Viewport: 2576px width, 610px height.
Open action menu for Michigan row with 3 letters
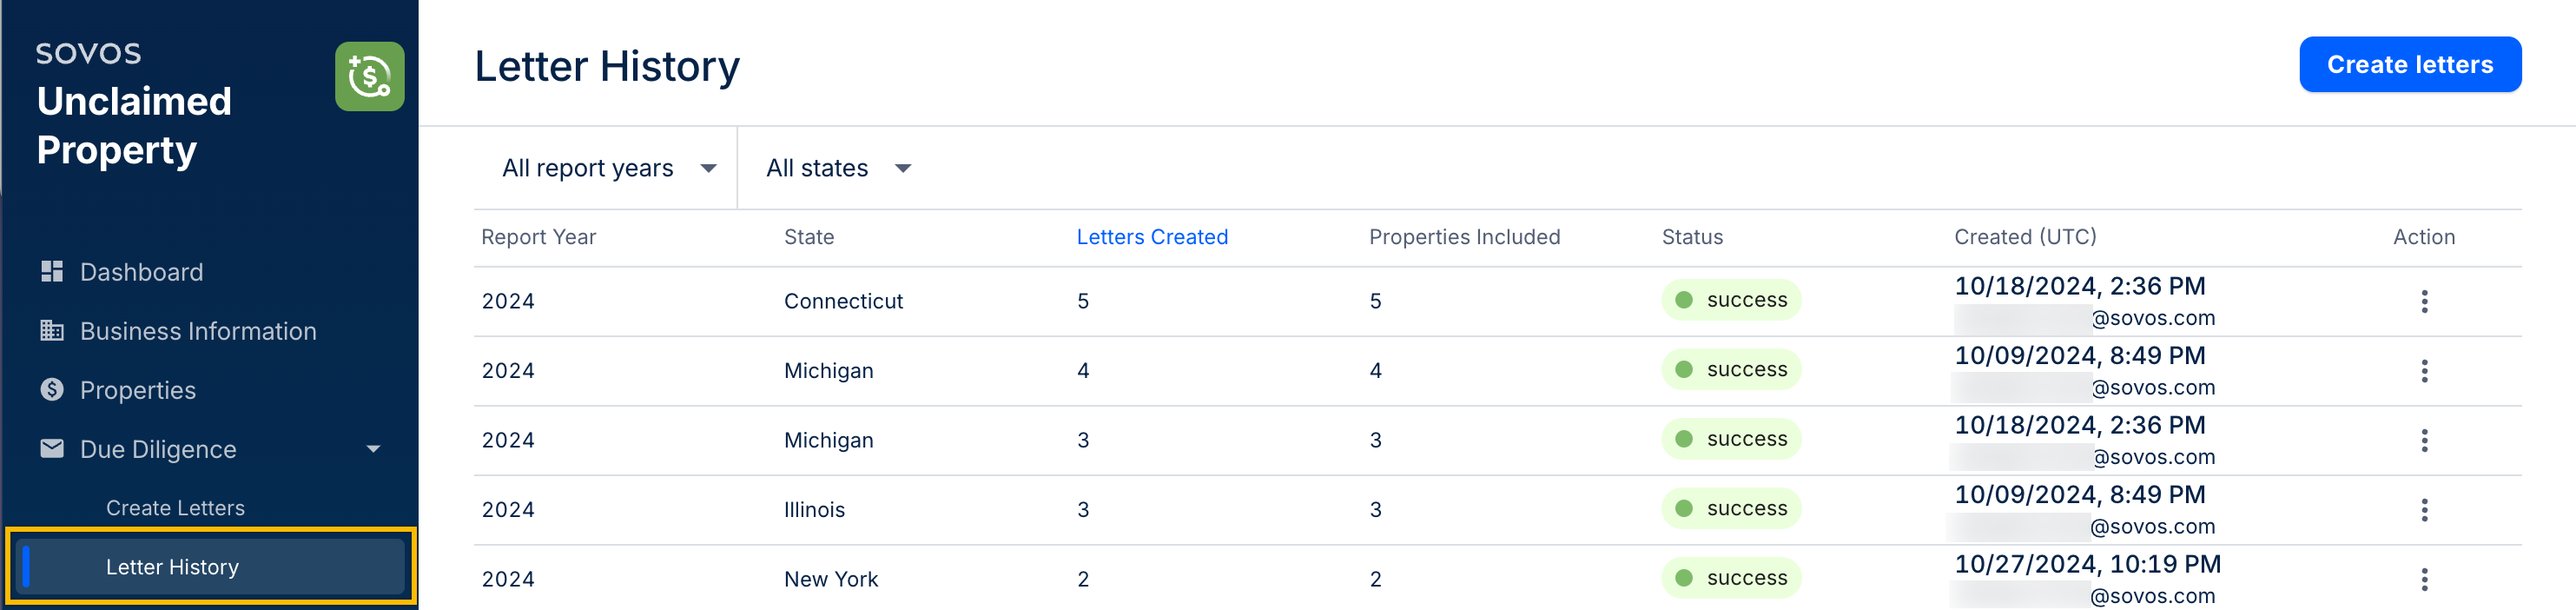coord(2423,440)
